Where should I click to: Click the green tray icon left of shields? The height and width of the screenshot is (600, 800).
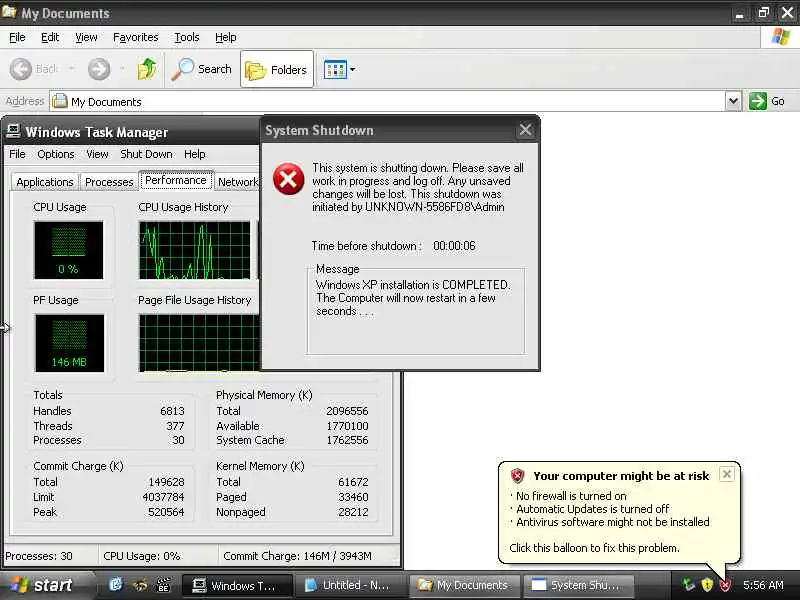point(689,585)
